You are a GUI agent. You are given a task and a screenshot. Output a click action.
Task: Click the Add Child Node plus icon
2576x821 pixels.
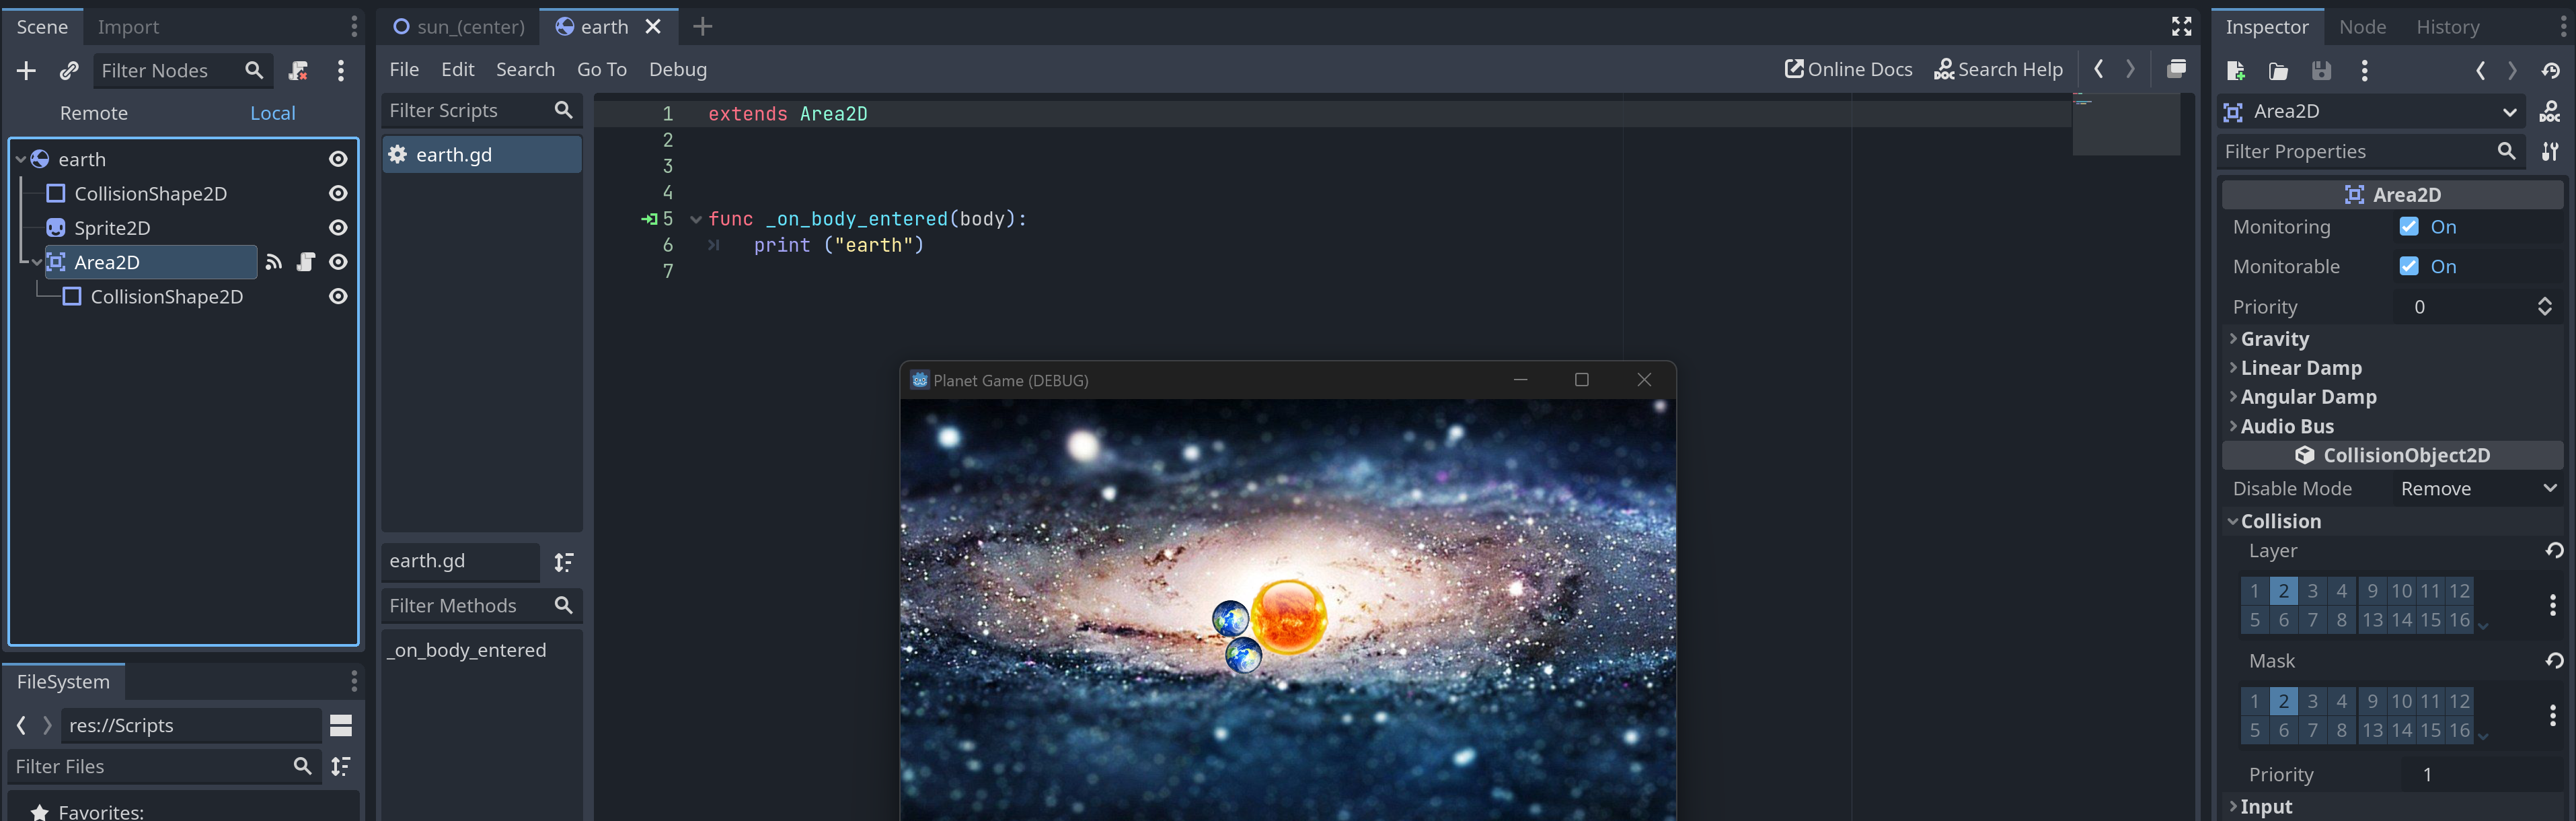coord(27,70)
